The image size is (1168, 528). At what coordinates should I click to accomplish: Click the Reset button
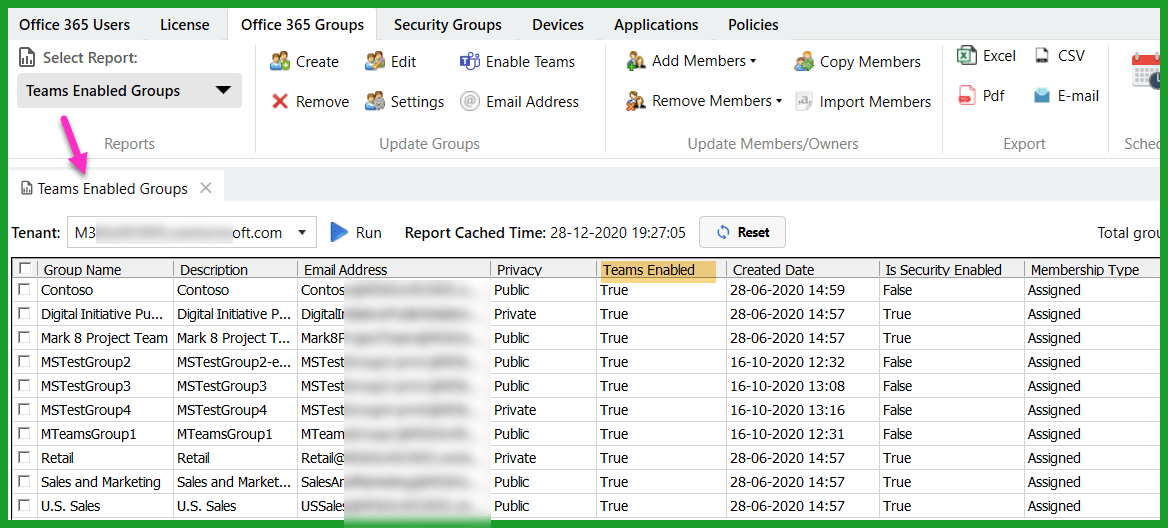click(x=743, y=232)
